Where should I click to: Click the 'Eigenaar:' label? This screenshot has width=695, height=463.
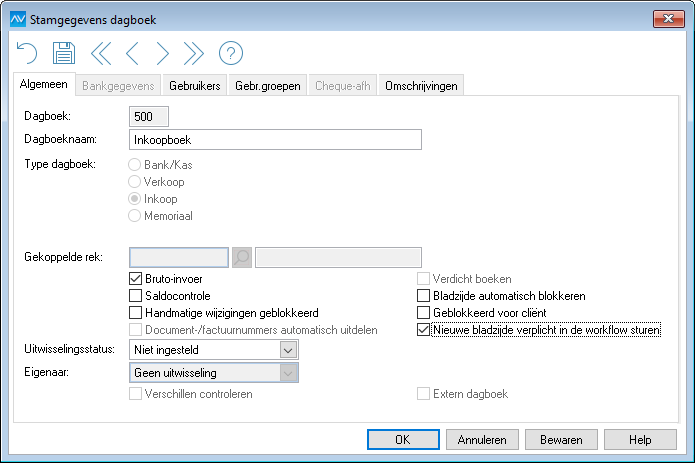click(x=47, y=372)
